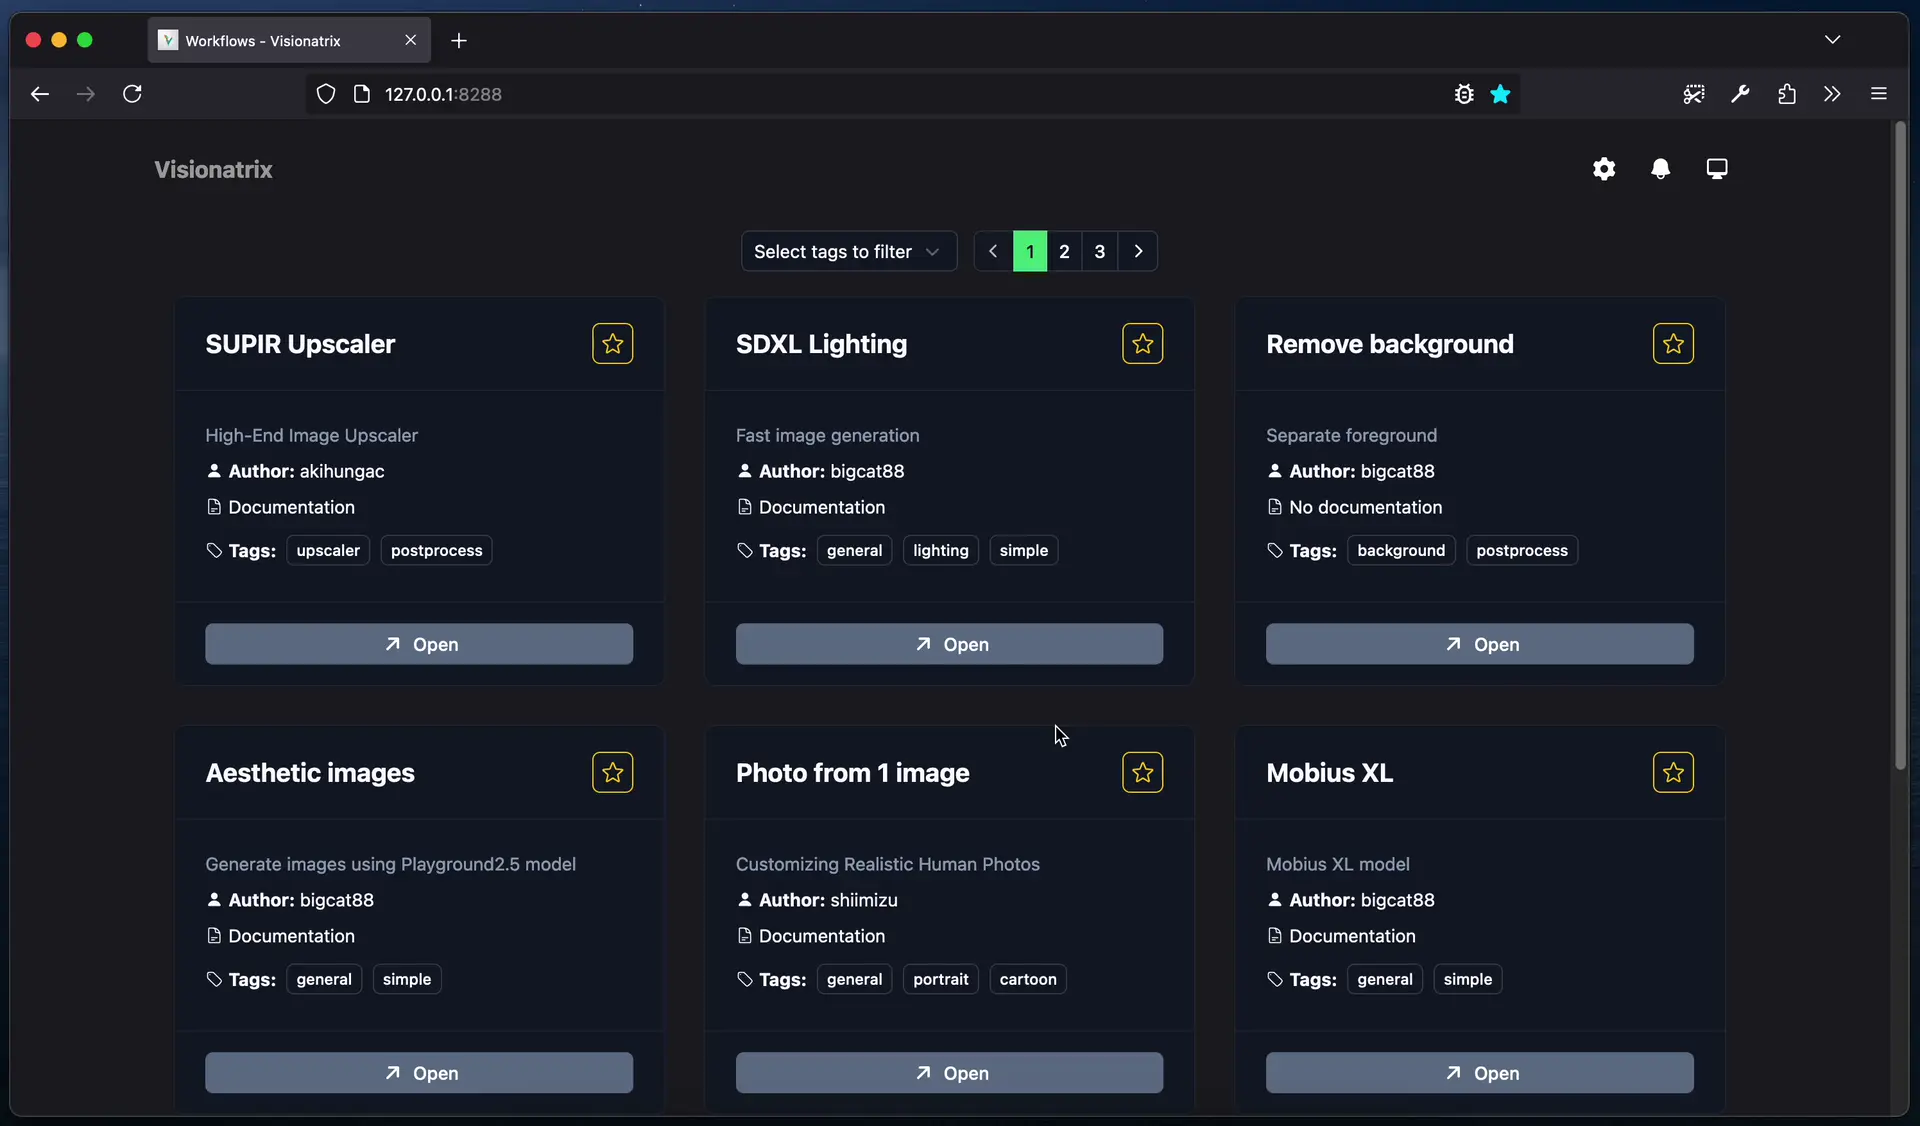Image resolution: width=1920 pixels, height=1126 pixels.
Task: Click the settings gear icon
Action: [1604, 169]
